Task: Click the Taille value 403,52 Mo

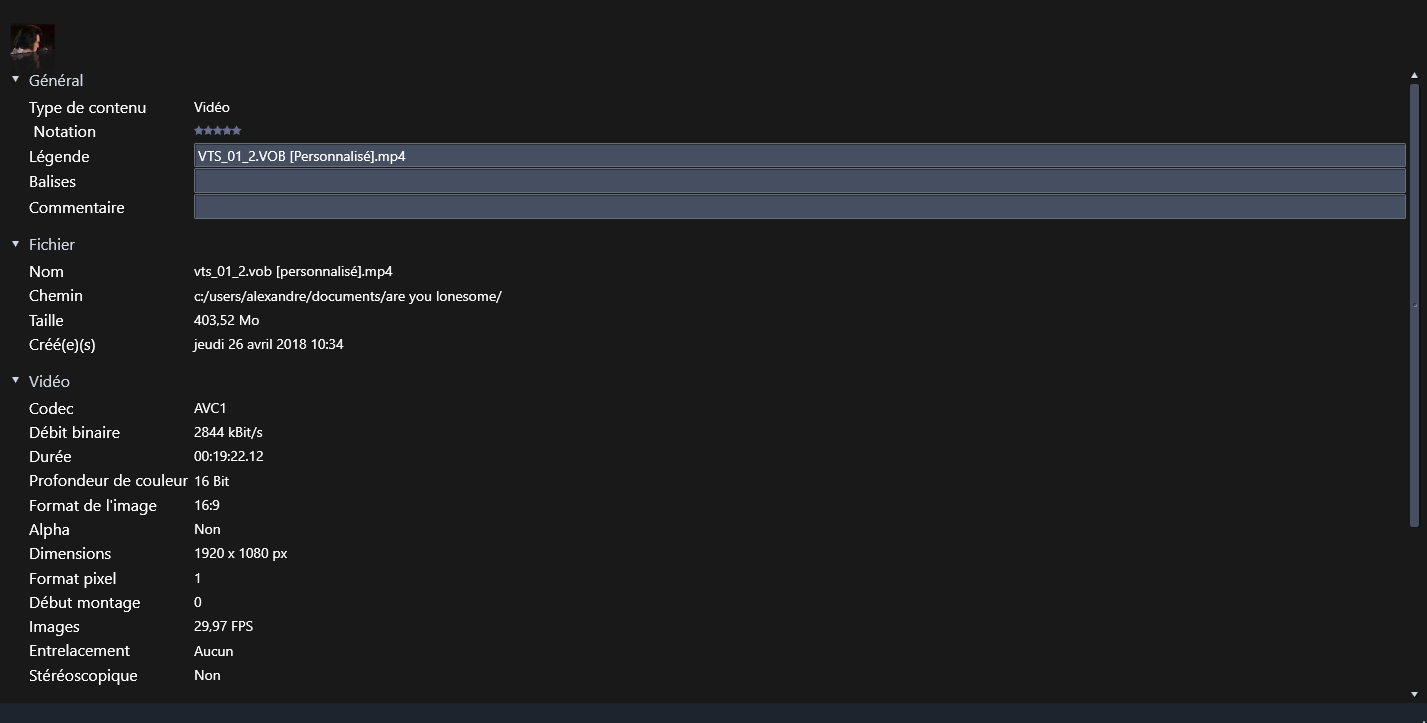Action: point(226,320)
